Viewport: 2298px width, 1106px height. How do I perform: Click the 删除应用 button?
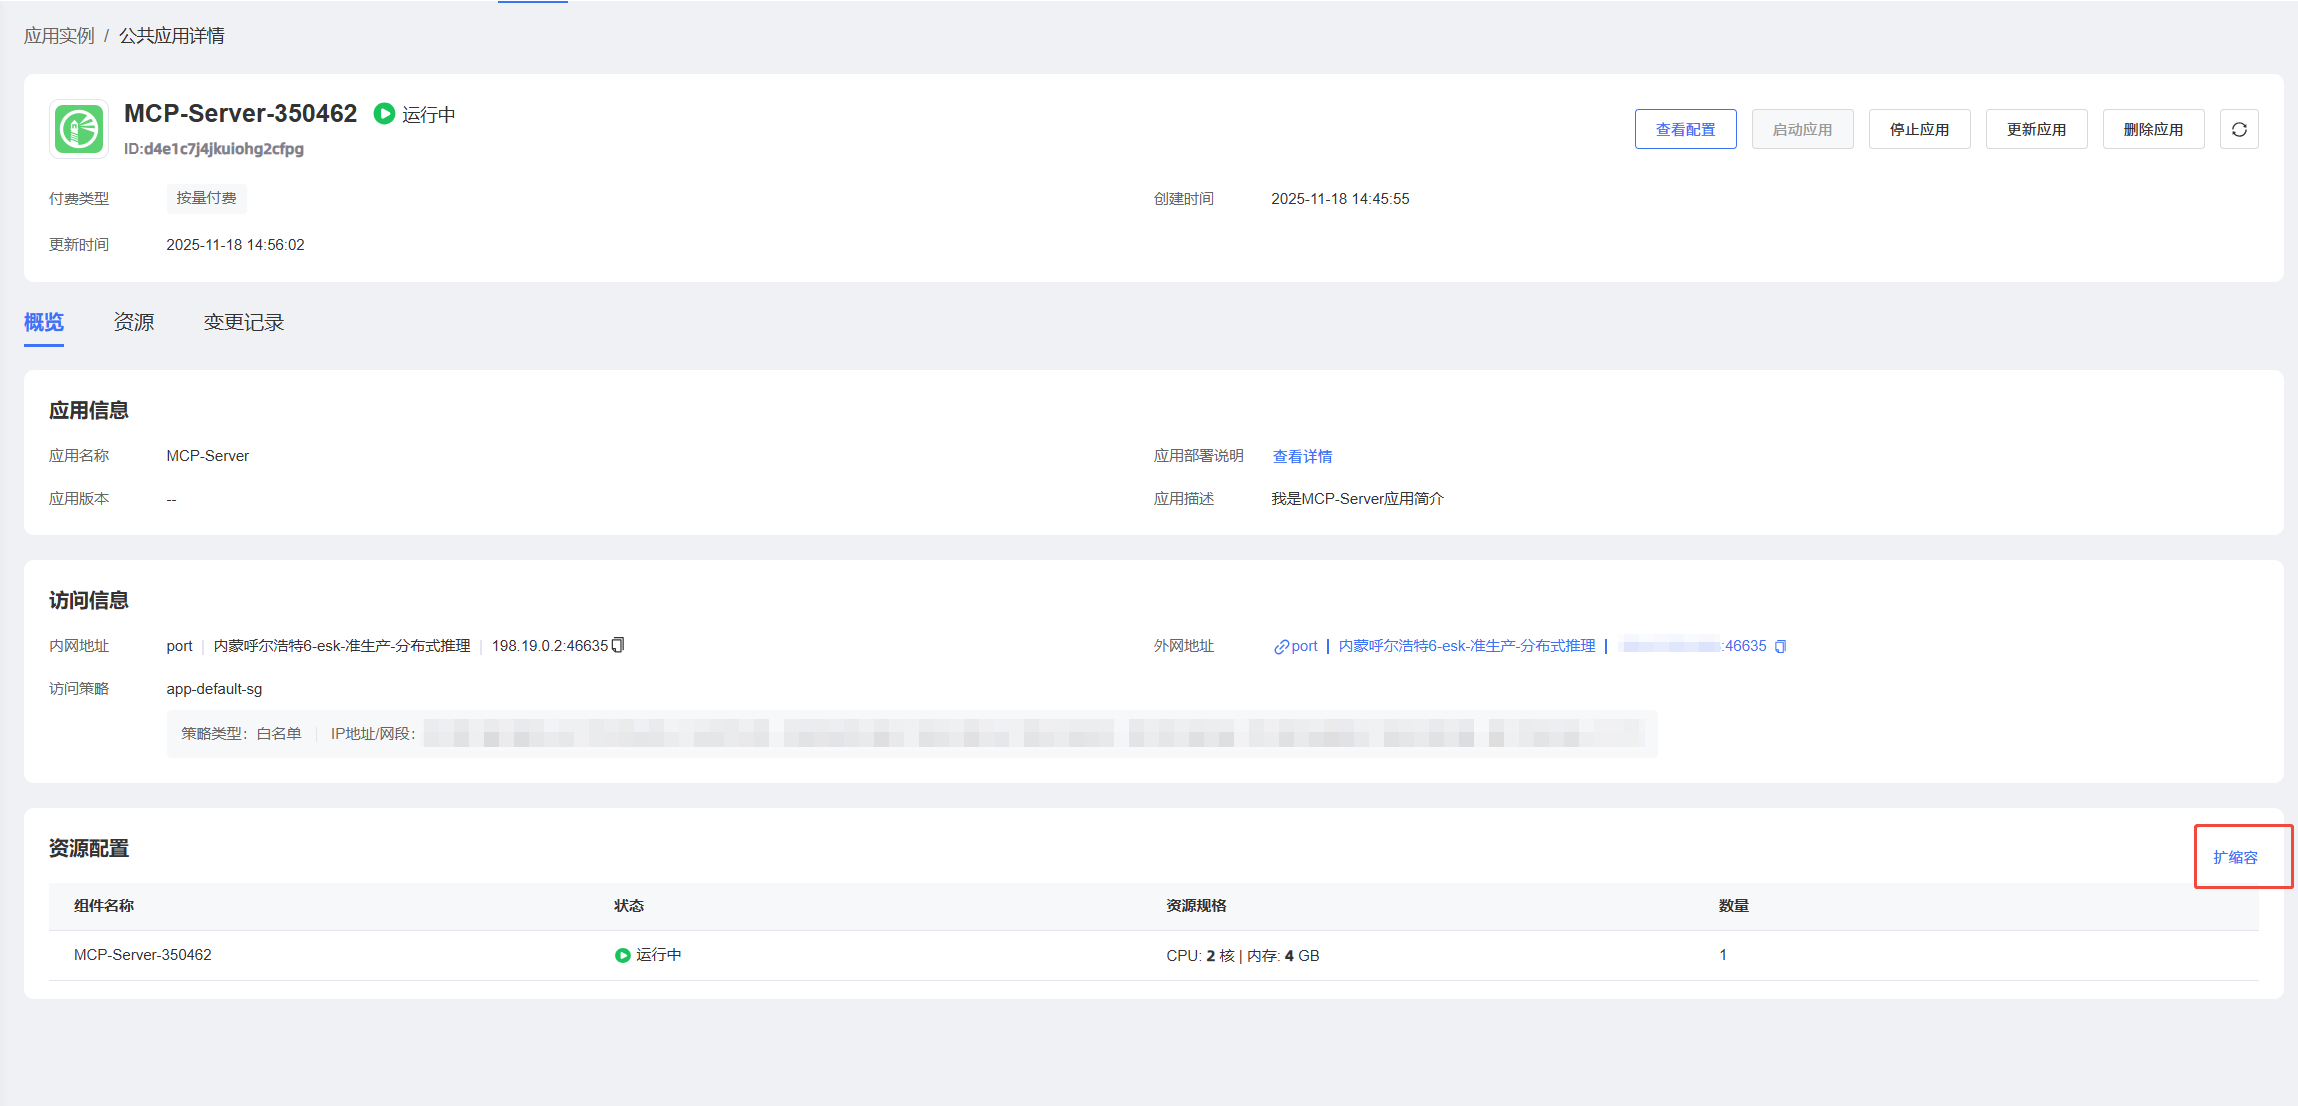point(2153,130)
